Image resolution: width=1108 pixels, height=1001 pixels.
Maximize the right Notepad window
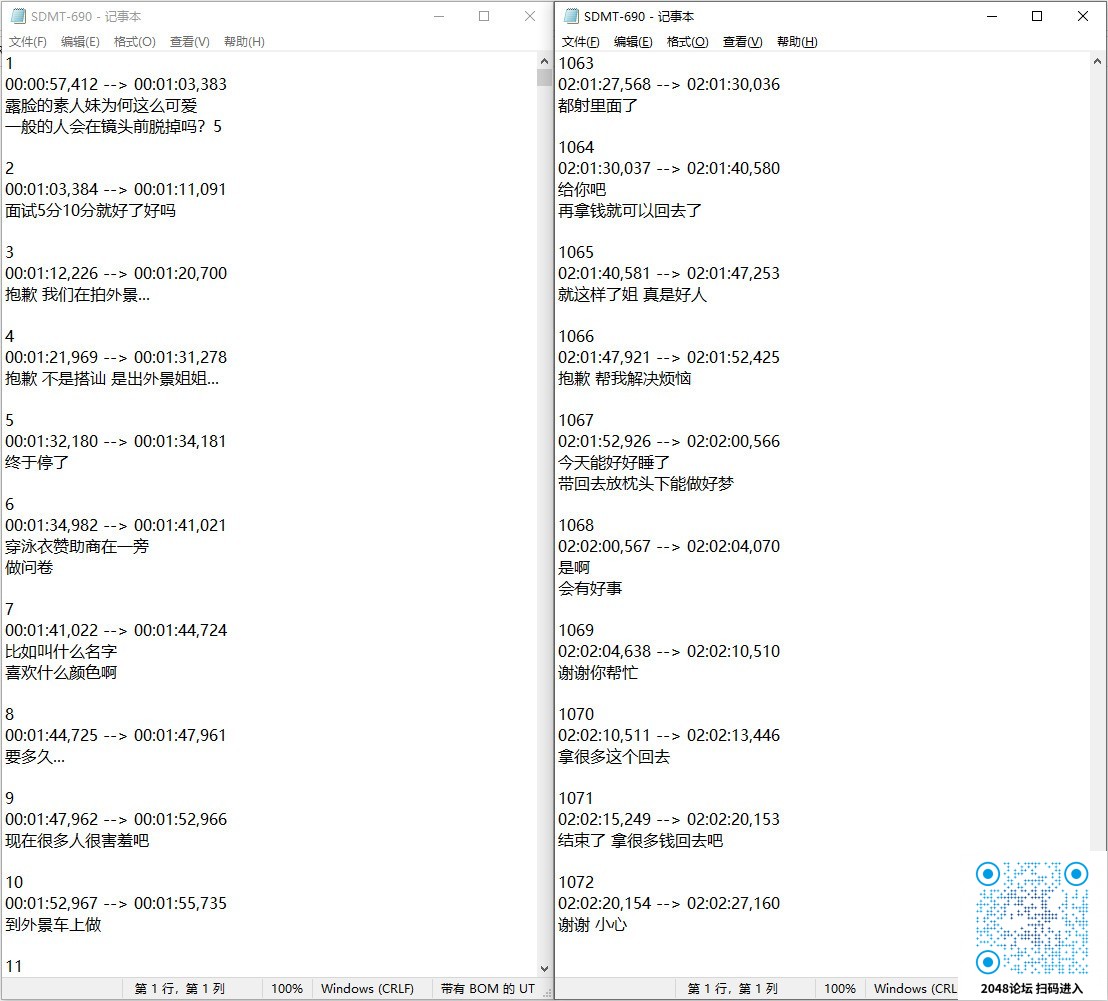[x=1037, y=16]
